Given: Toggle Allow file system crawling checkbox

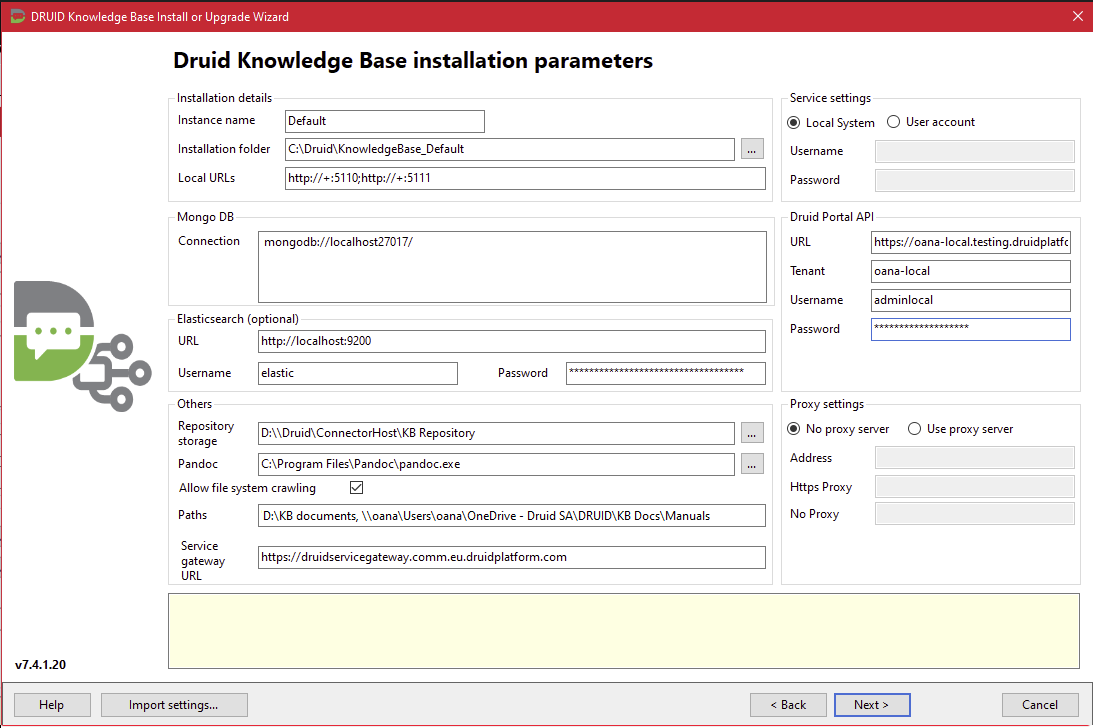Looking at the screenshot, I should pos(356,488).
